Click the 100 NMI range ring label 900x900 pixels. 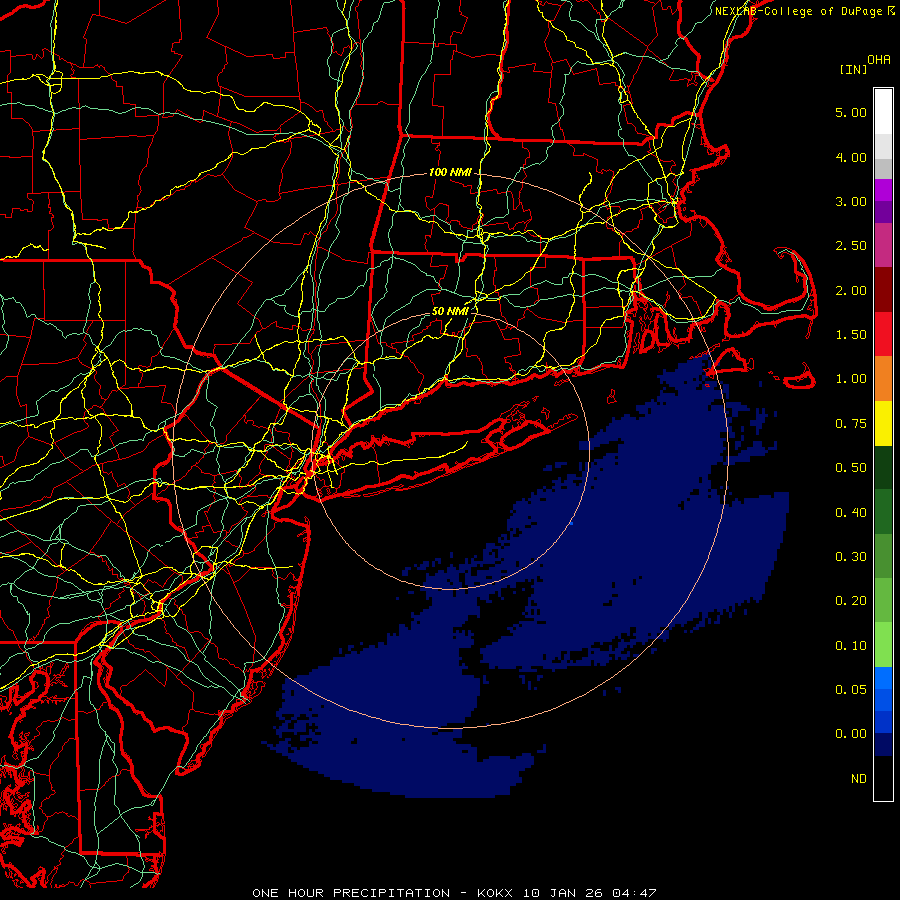click(450, 172)
